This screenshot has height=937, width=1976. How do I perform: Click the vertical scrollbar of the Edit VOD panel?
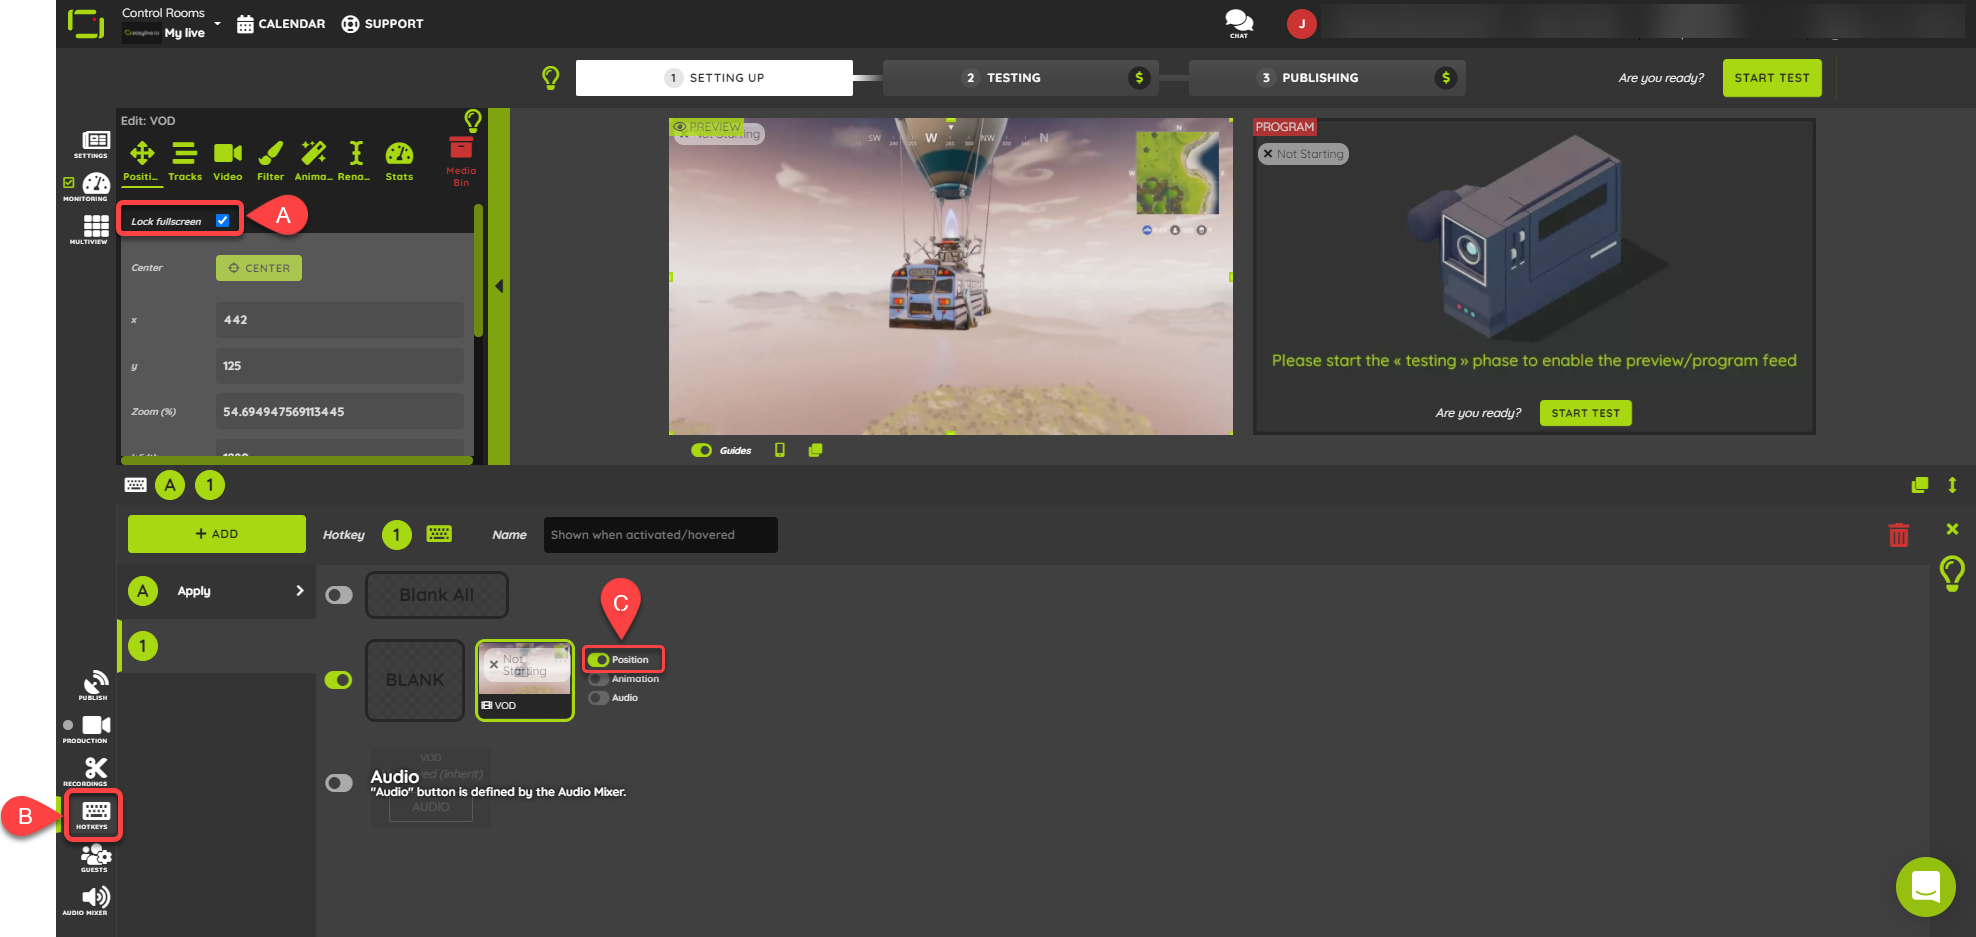click(x=478, y=270)
